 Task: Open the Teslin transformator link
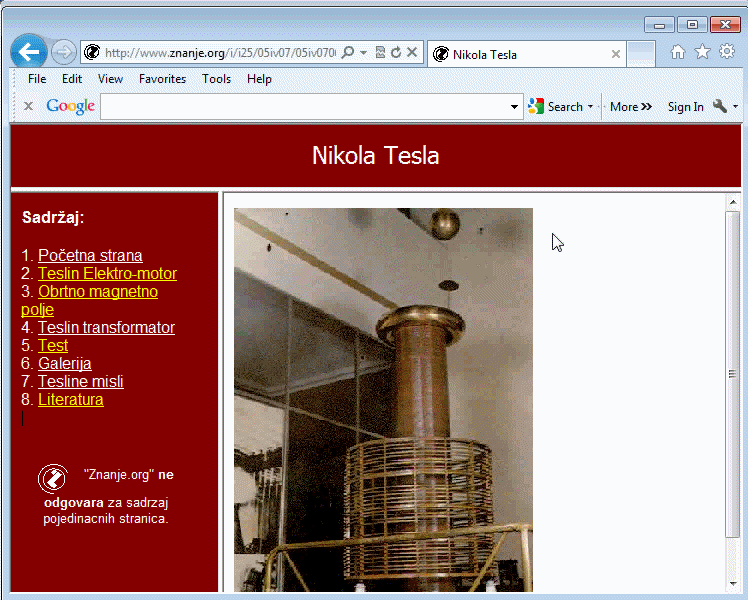click(x=106, y=327)
